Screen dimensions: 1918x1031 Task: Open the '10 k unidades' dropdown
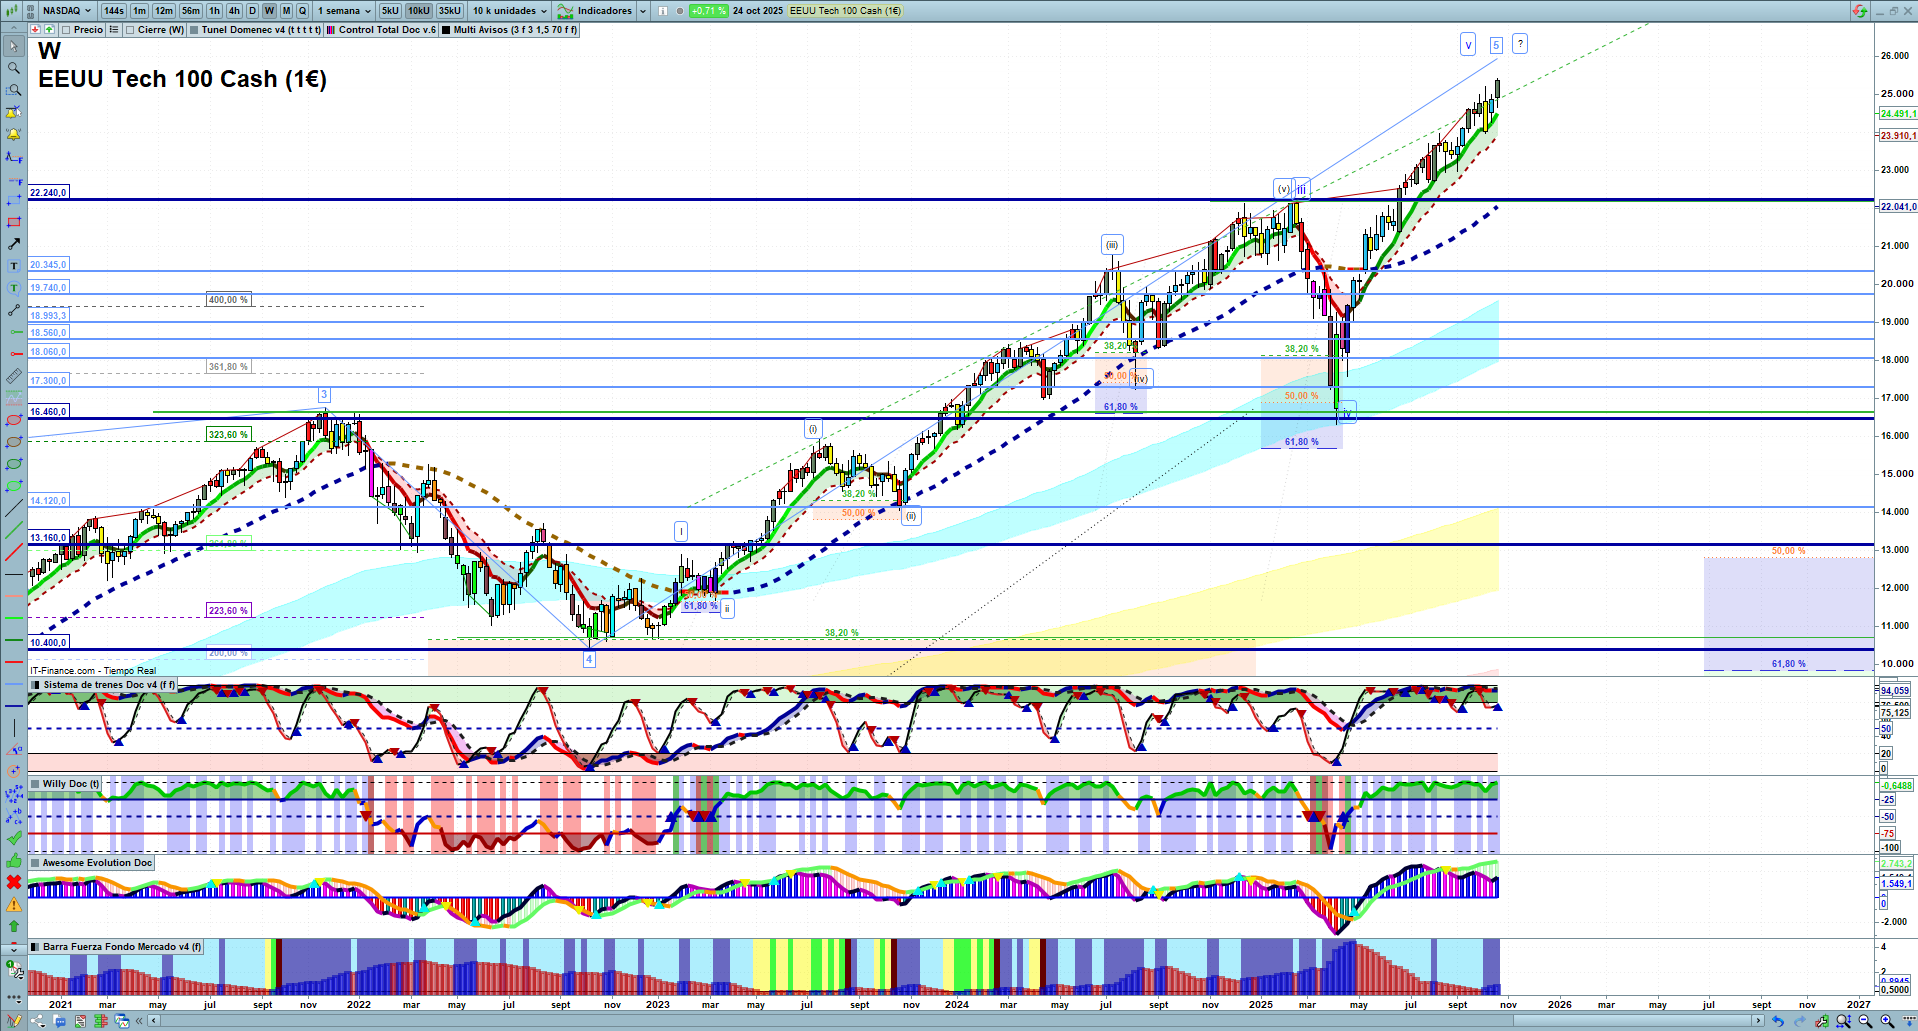(510, 11)
